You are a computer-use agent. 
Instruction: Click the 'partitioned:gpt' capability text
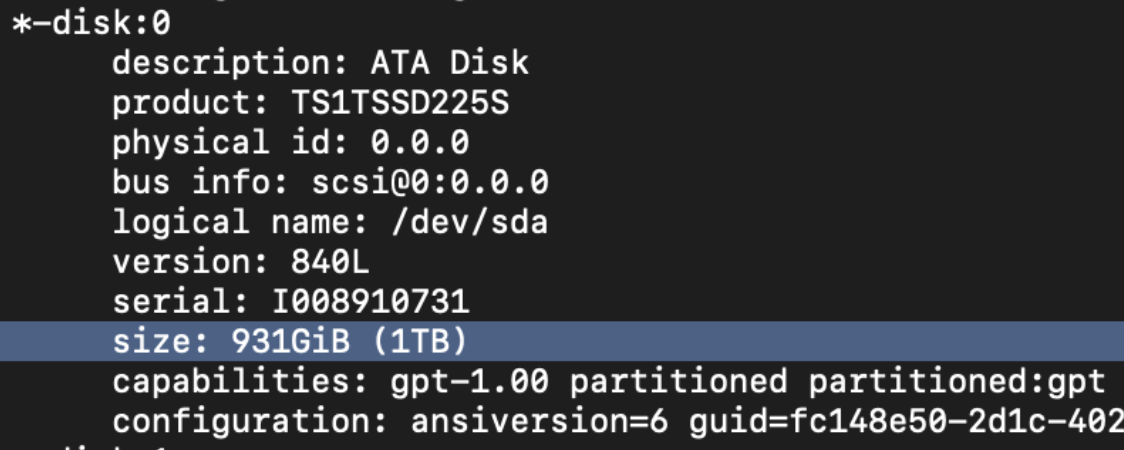[957, 381]
